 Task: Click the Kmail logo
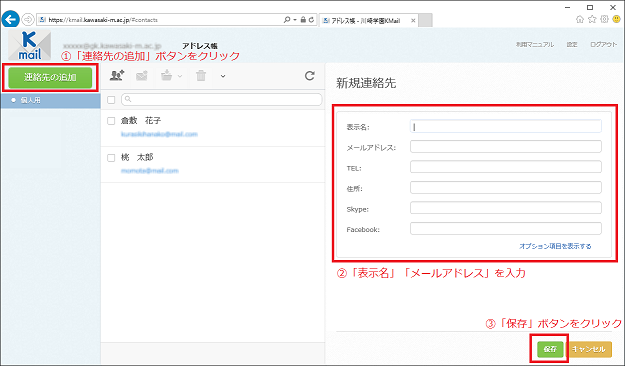tap(29, 45)
